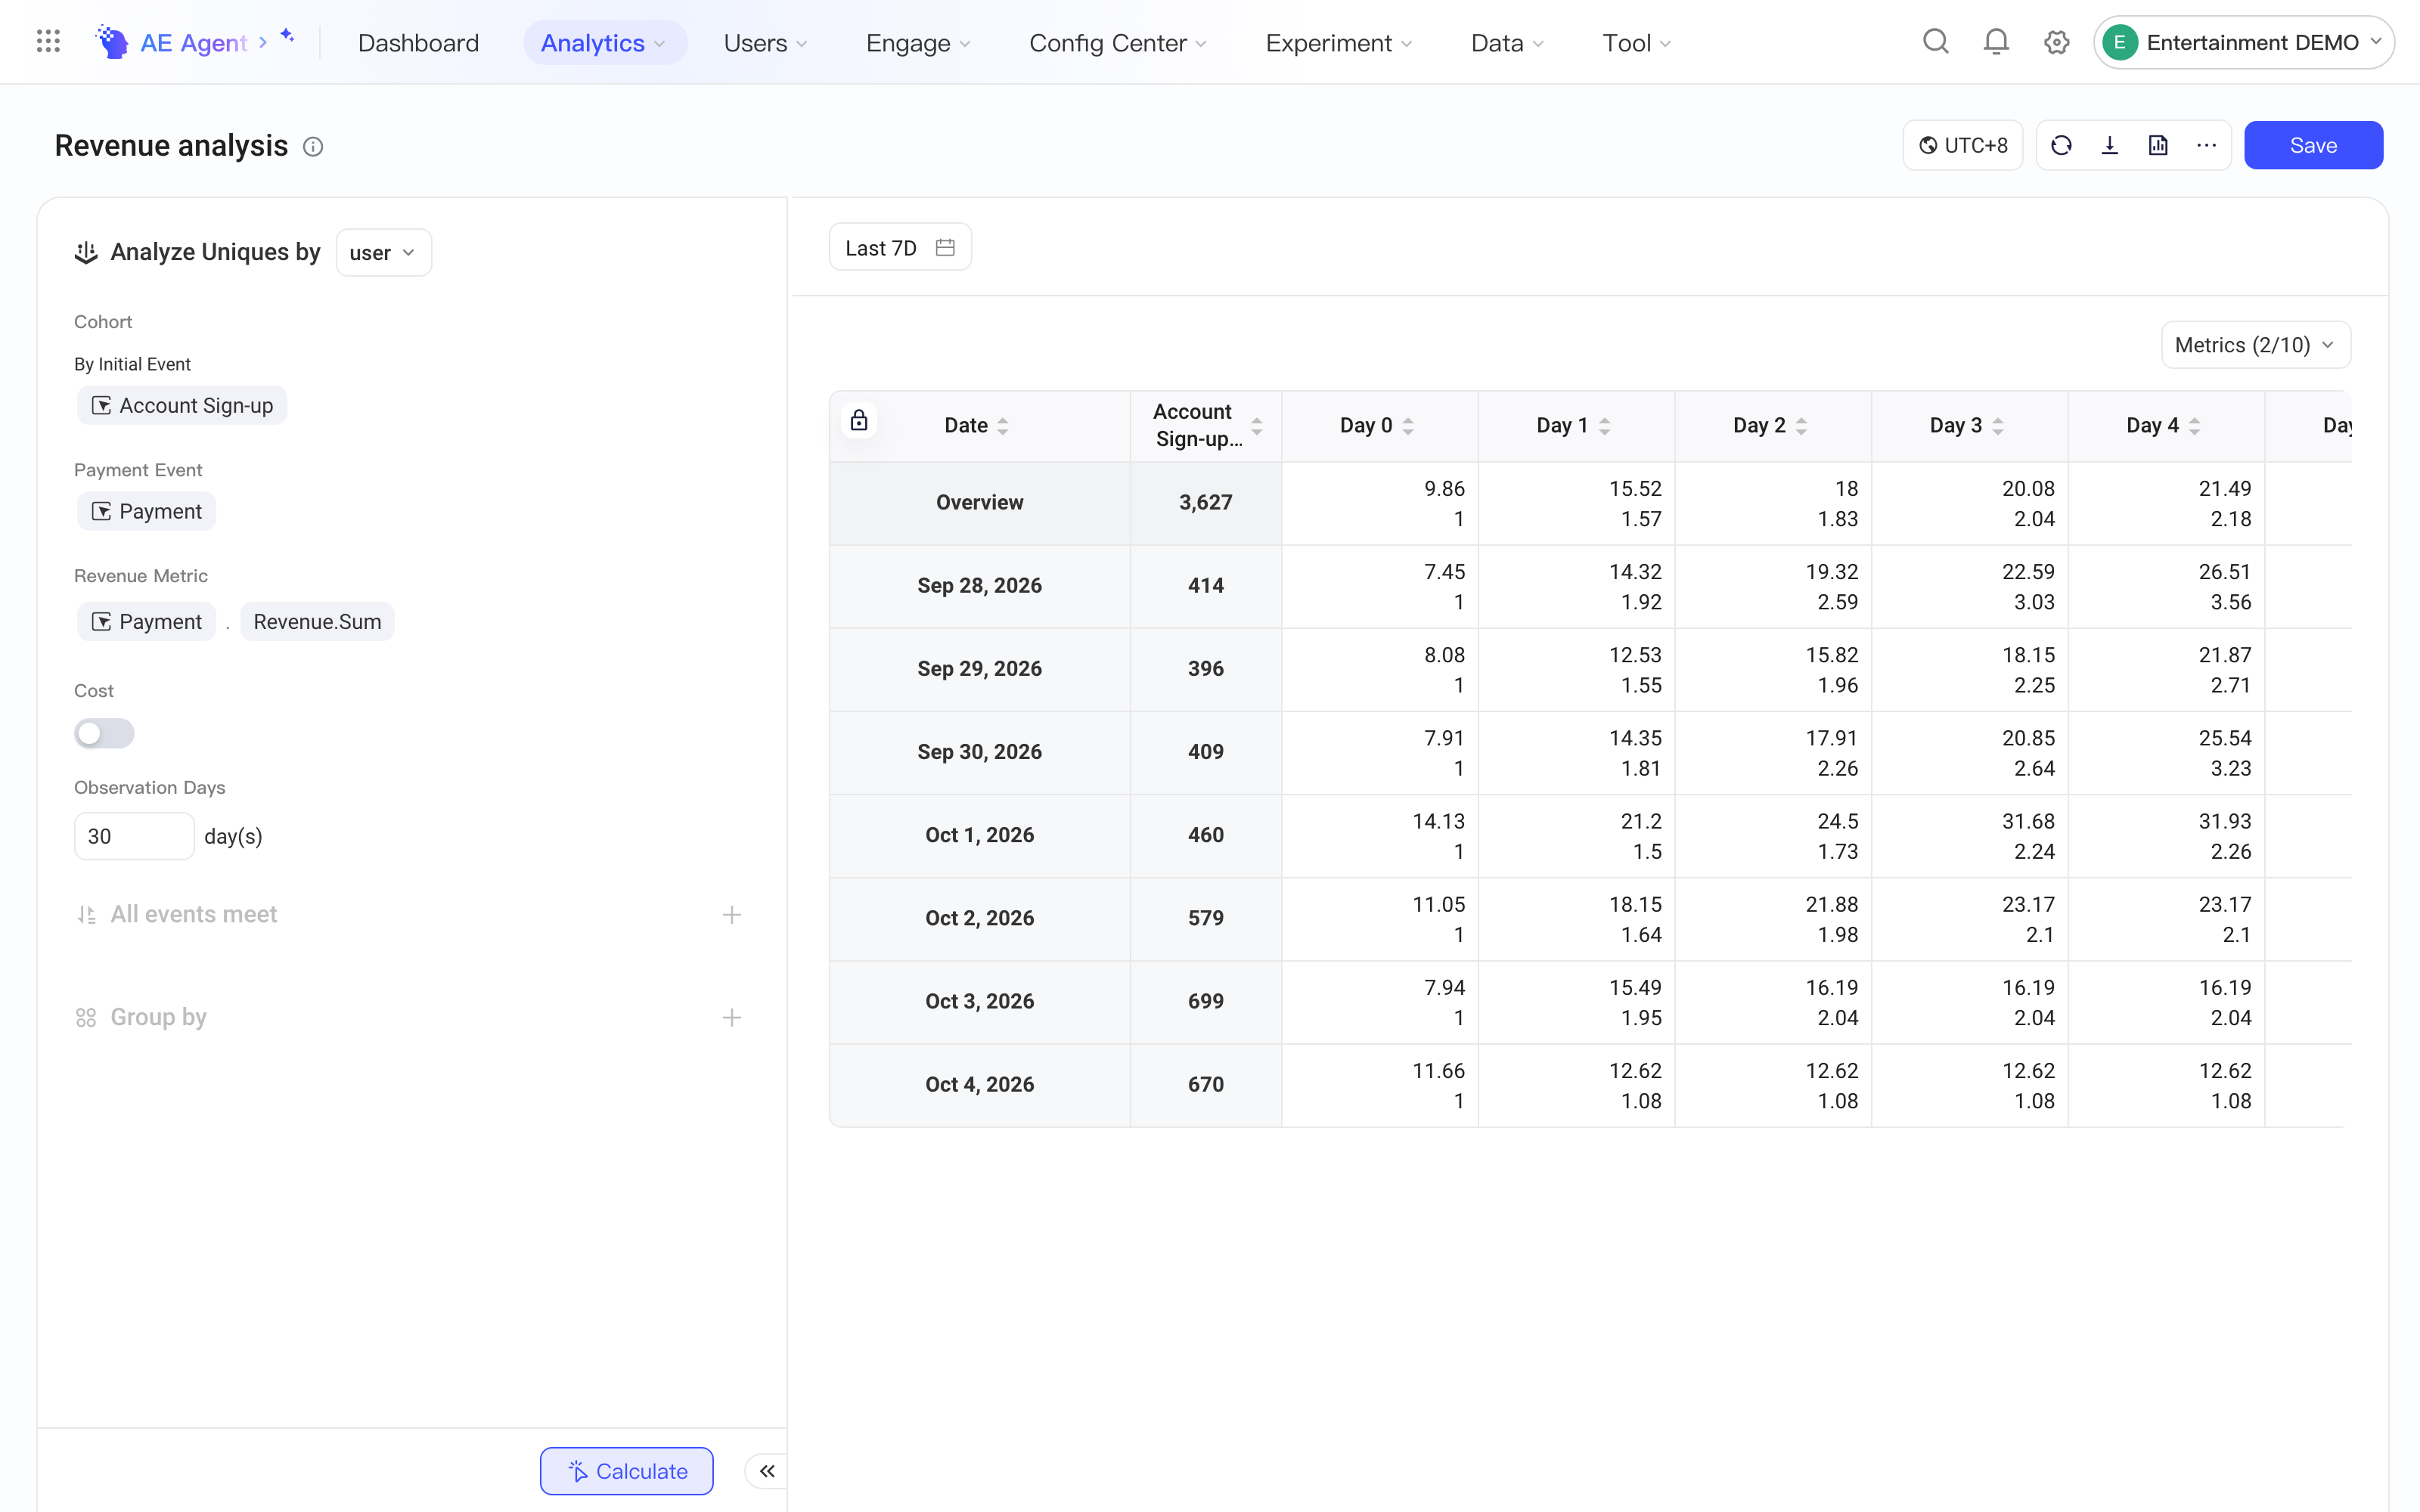Select the Account Sign-up initial event
Screen dimensions: 2420x1512
tap(182, 405)
